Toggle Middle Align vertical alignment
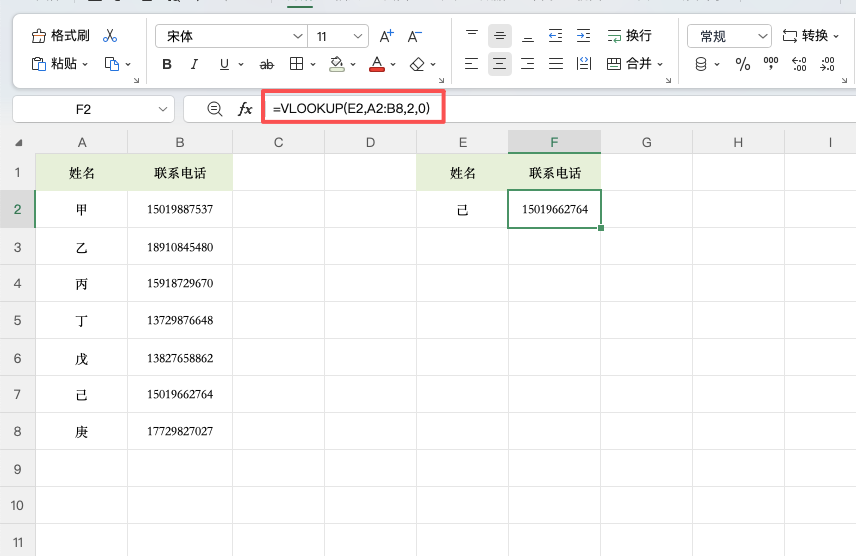The image size is (856, 556). click(500, 36)
